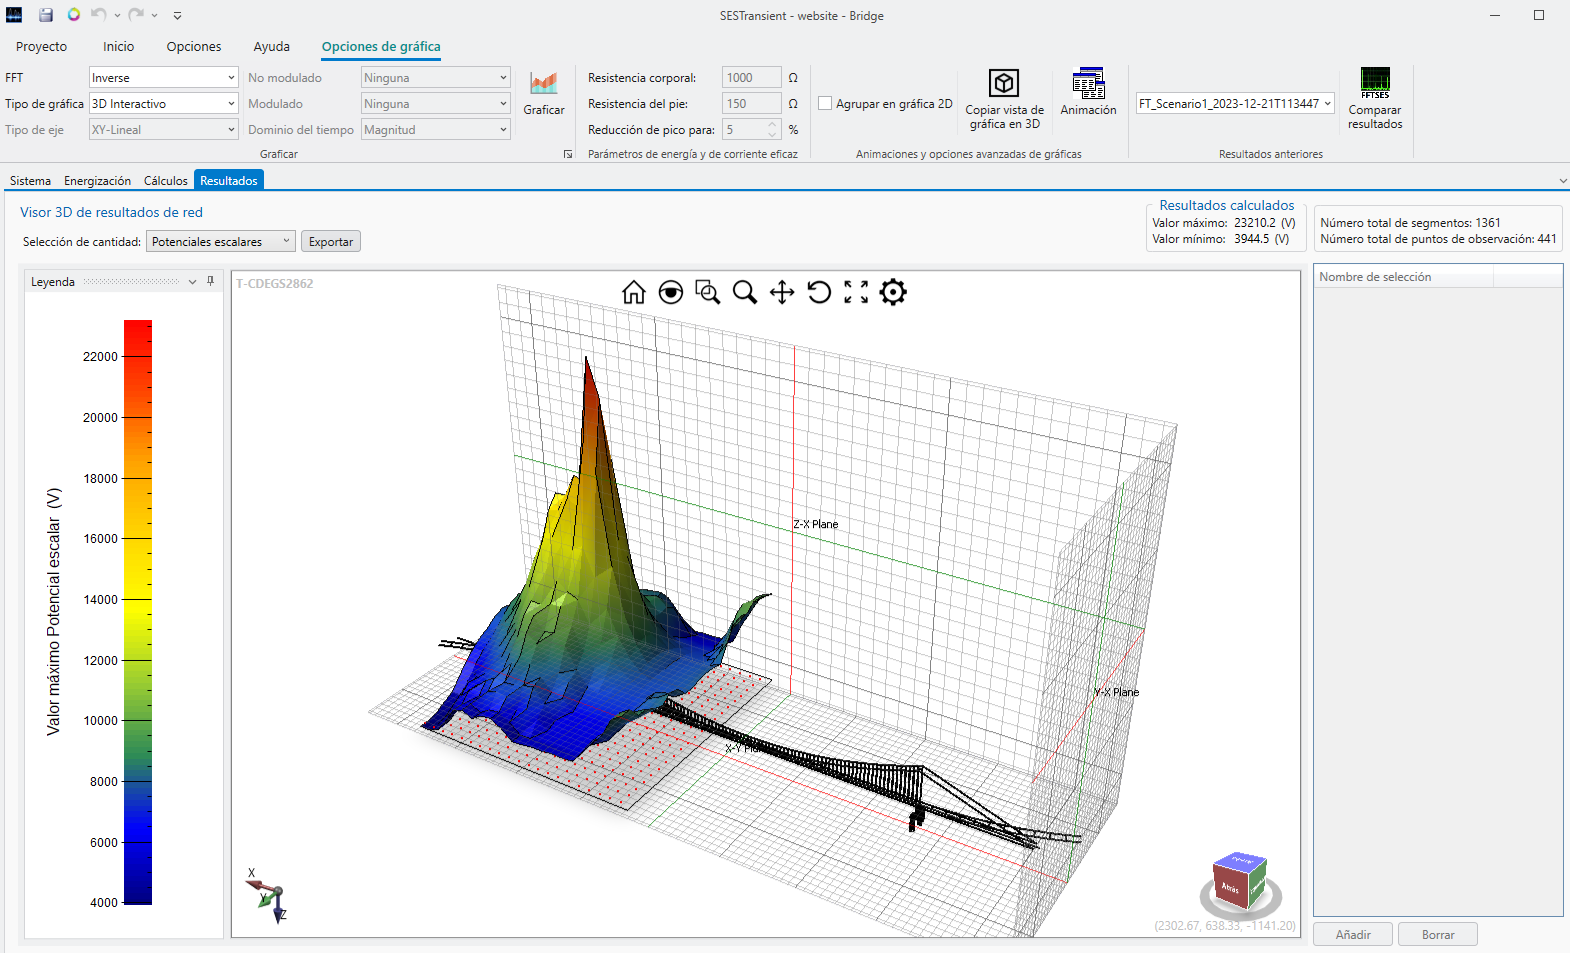Switch to the Sistema tab
This screenshot has height=953, width=1570.
pyautogui.click(x=30, y=181)
